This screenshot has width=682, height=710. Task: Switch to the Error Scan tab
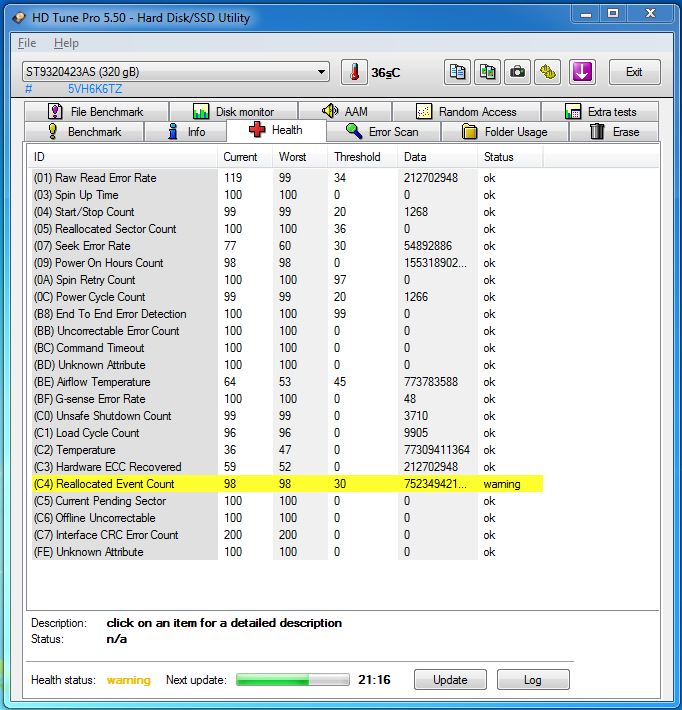[x=383, y=132]
